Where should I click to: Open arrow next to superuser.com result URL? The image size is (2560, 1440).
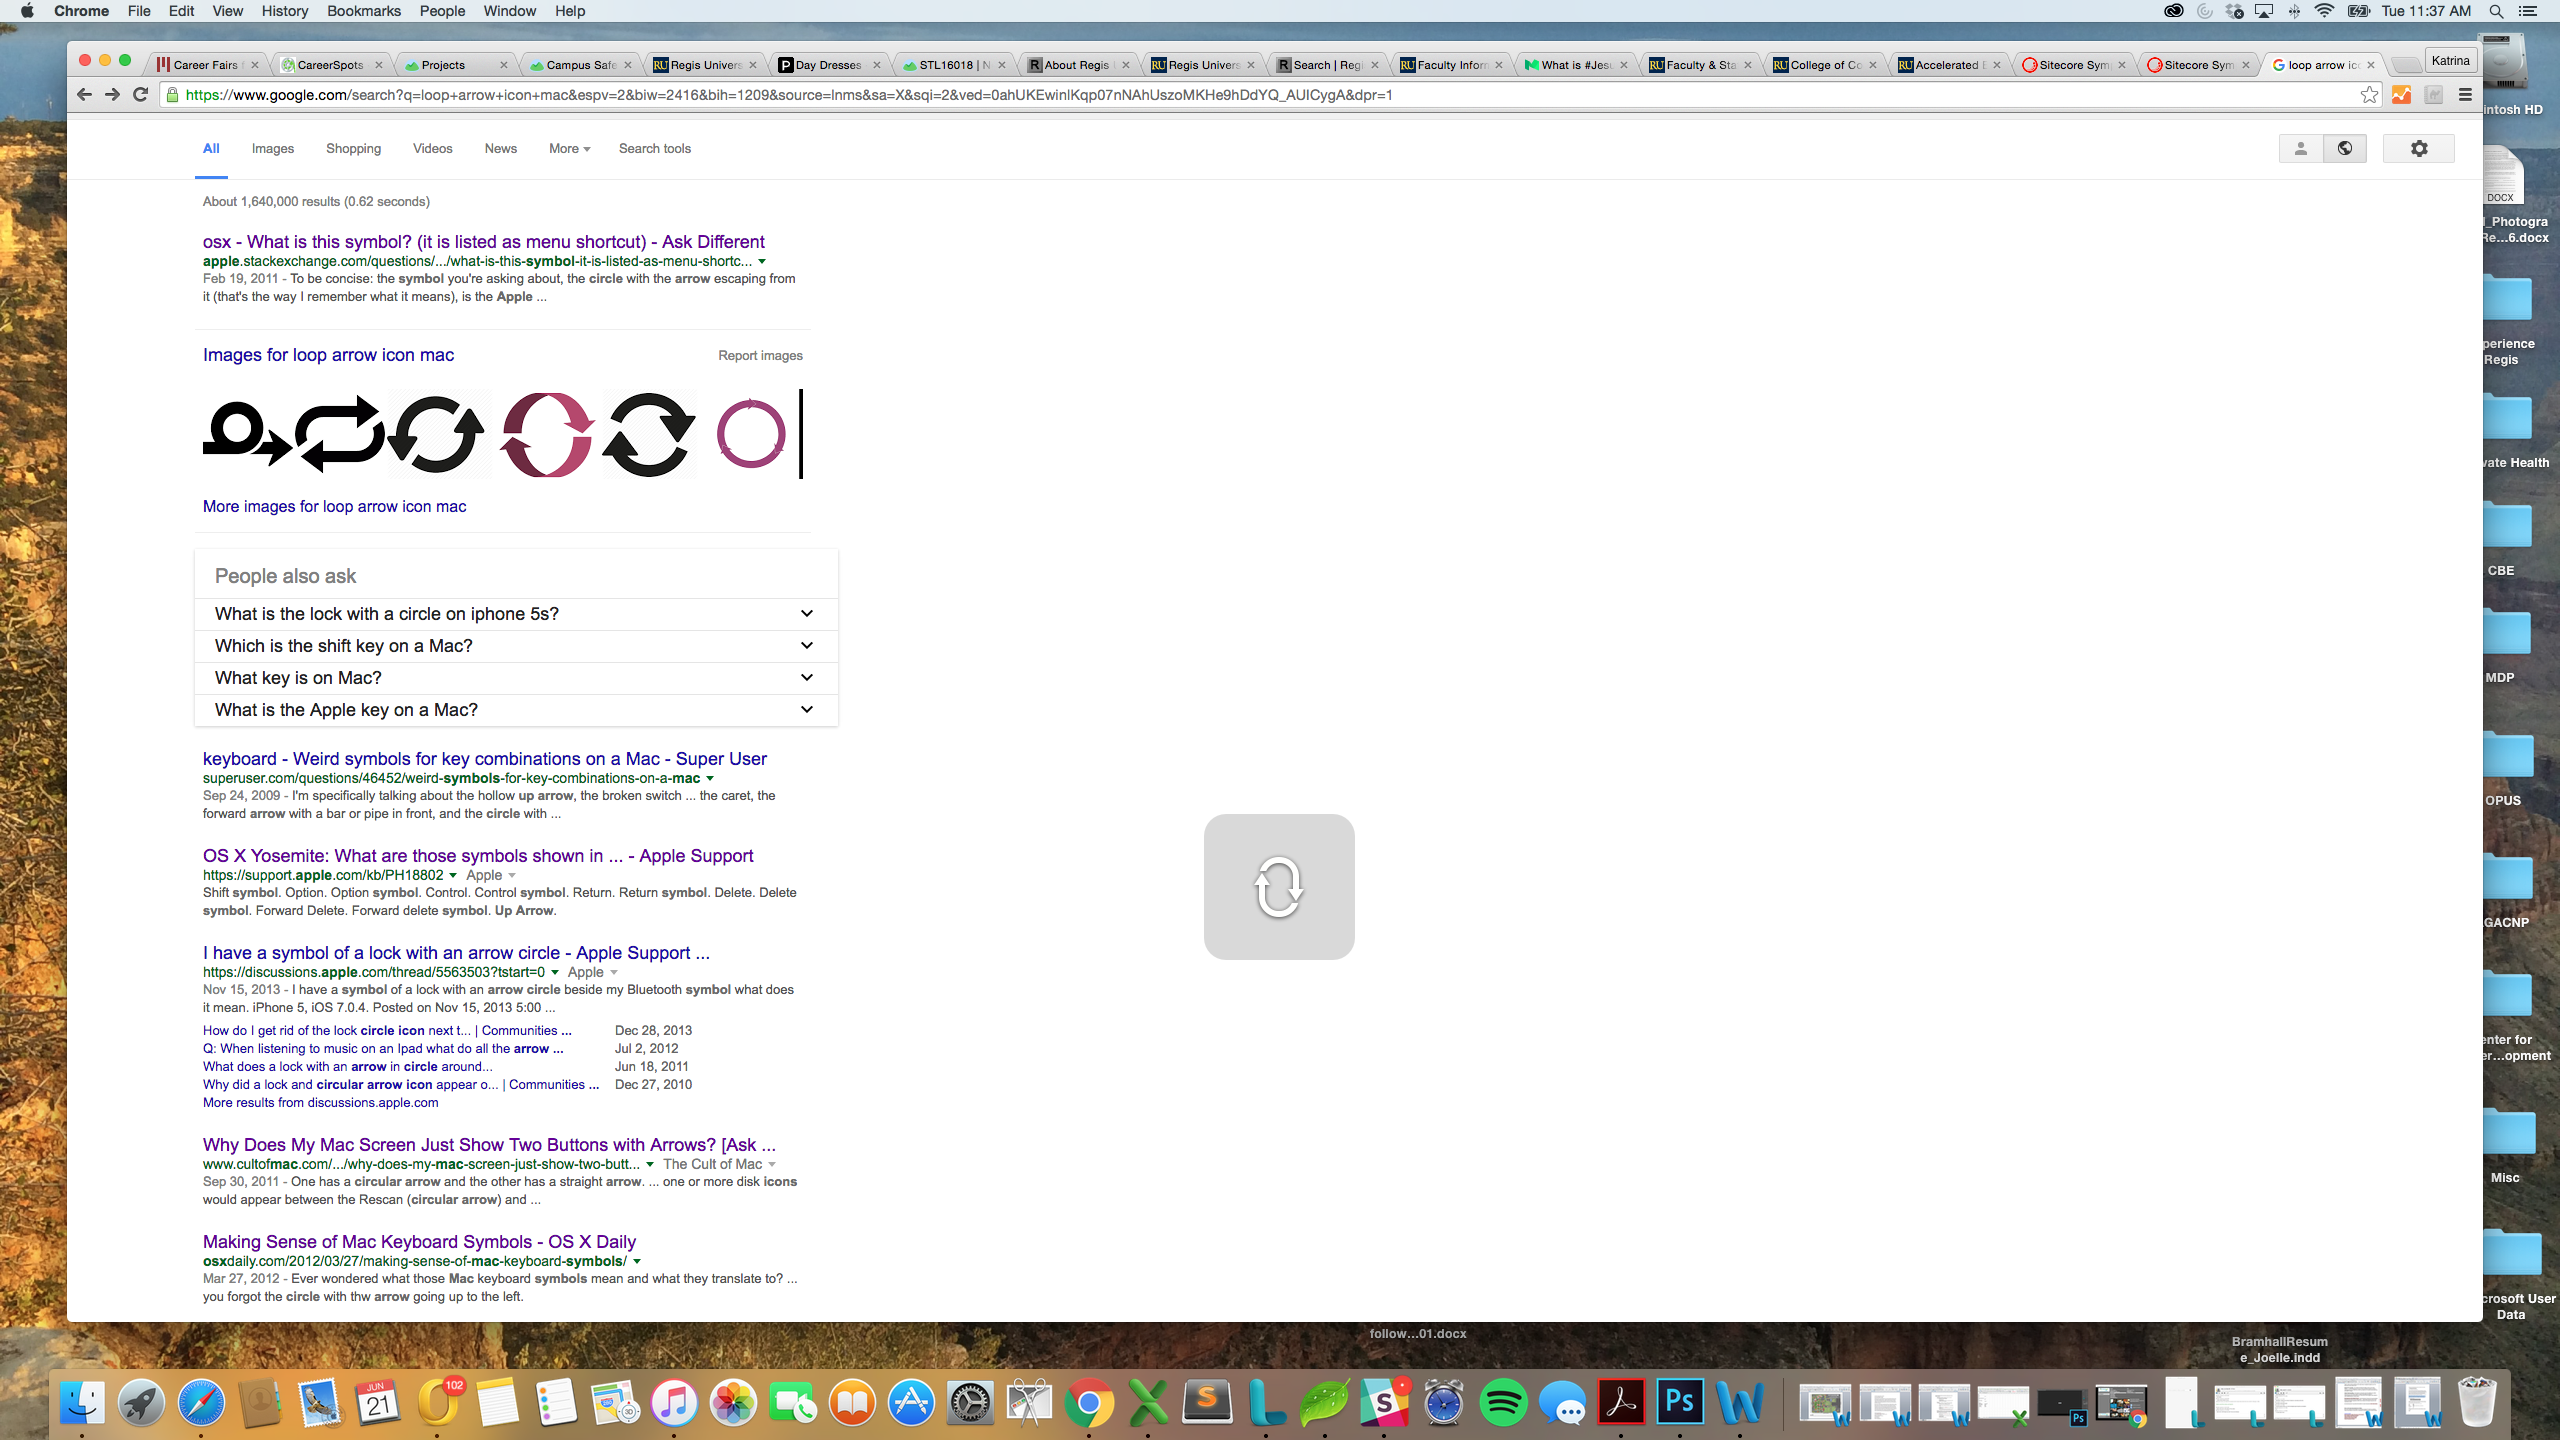point(710,778)
